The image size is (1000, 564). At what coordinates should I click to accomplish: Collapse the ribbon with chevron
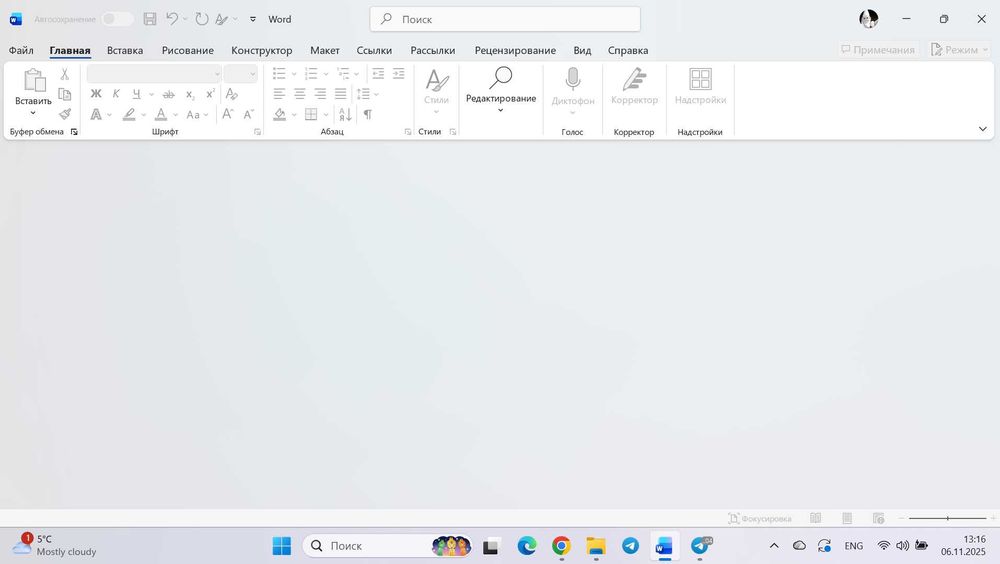[x=983, y=129]
